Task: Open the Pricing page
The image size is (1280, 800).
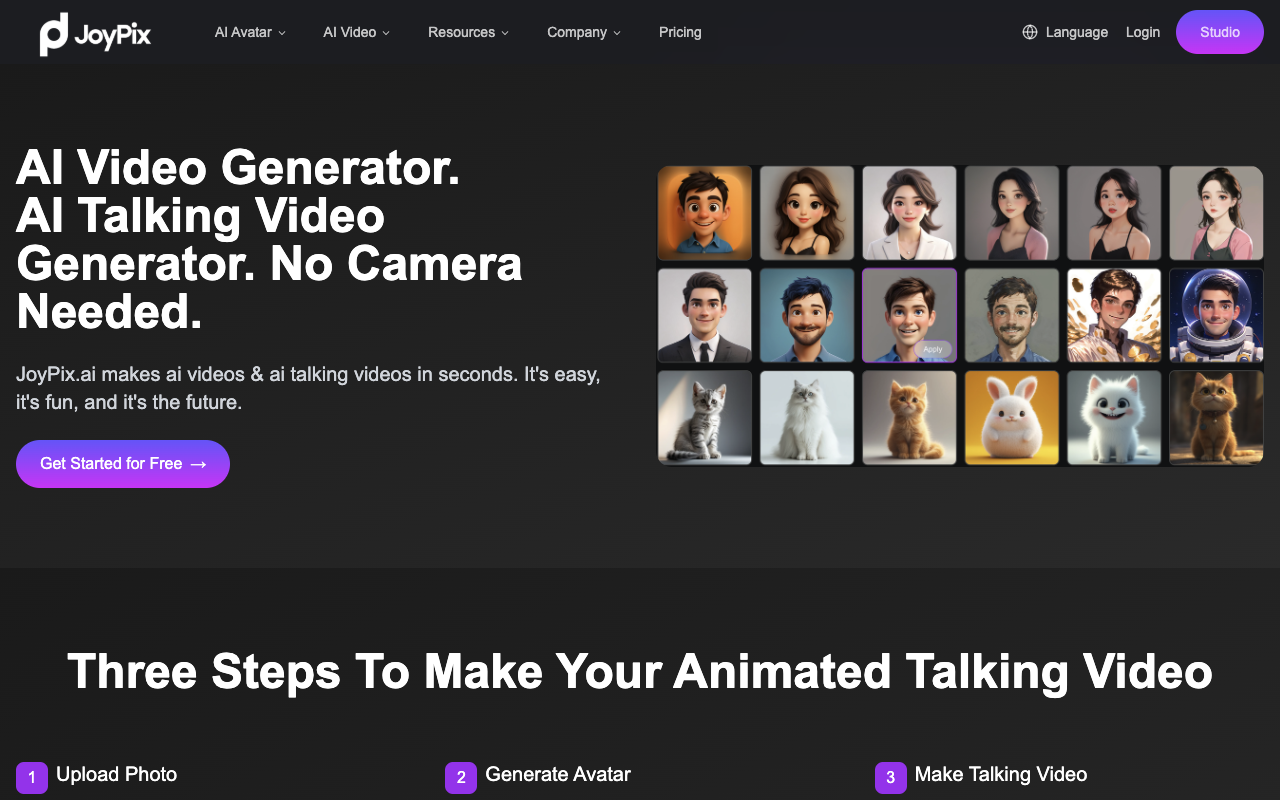Action: click(x=680, y=32)
